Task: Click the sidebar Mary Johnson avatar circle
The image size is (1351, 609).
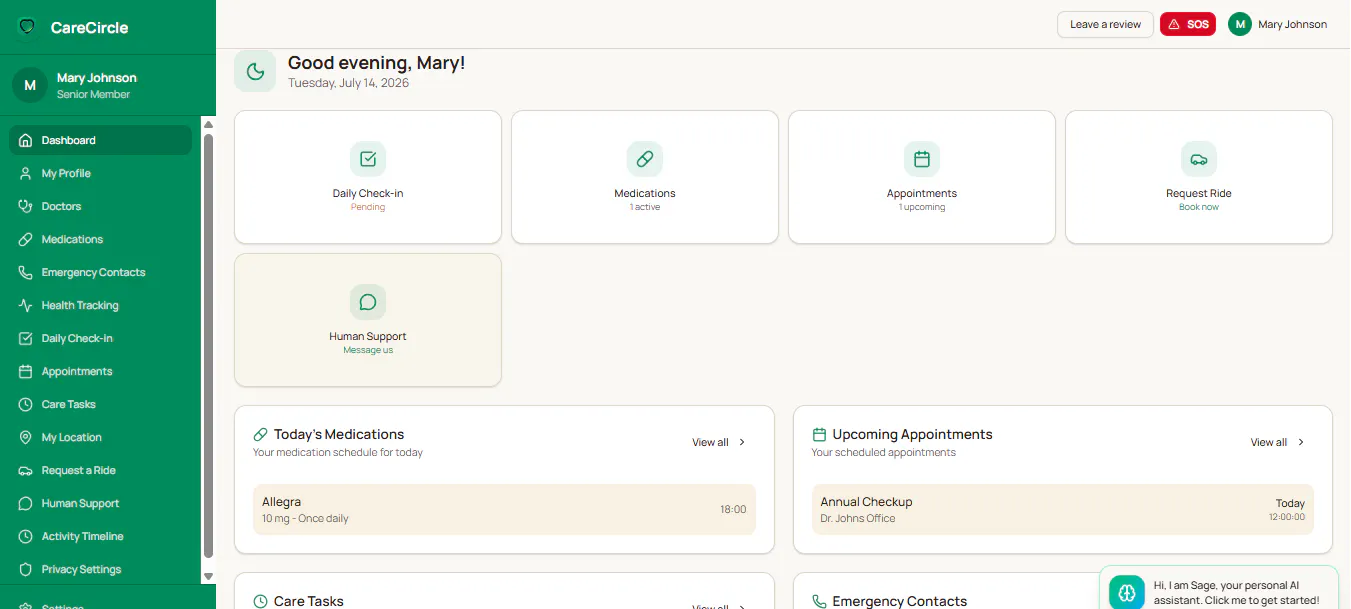Action: [30, 85]
